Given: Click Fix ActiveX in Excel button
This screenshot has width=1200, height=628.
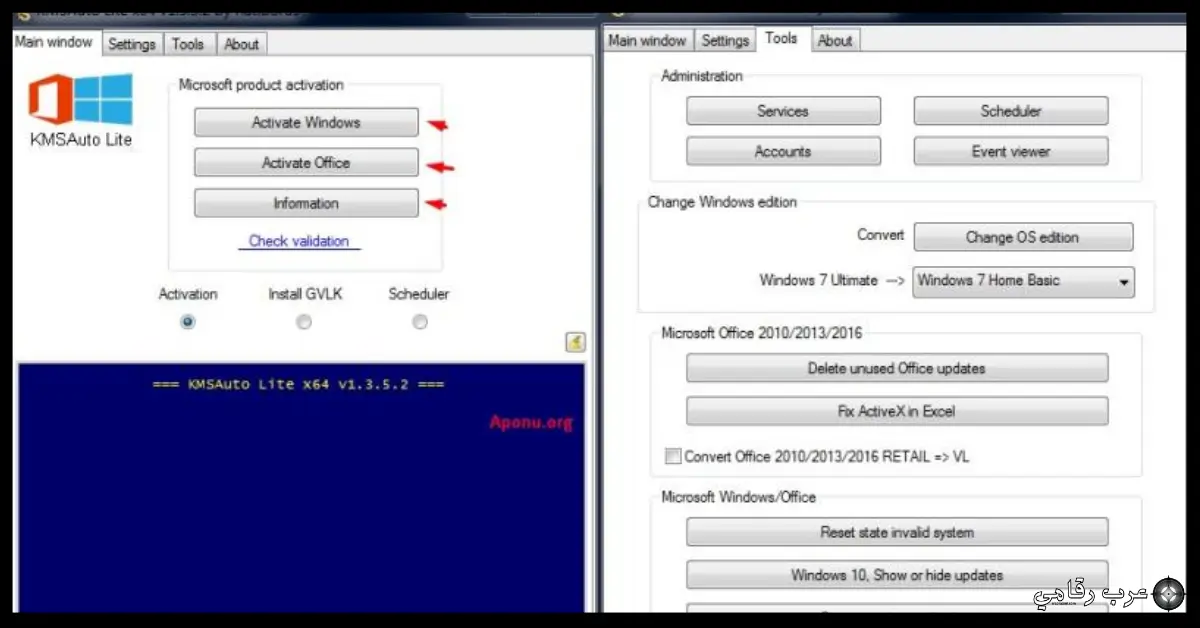Looking at the screenshot, I should coord(896,411).
